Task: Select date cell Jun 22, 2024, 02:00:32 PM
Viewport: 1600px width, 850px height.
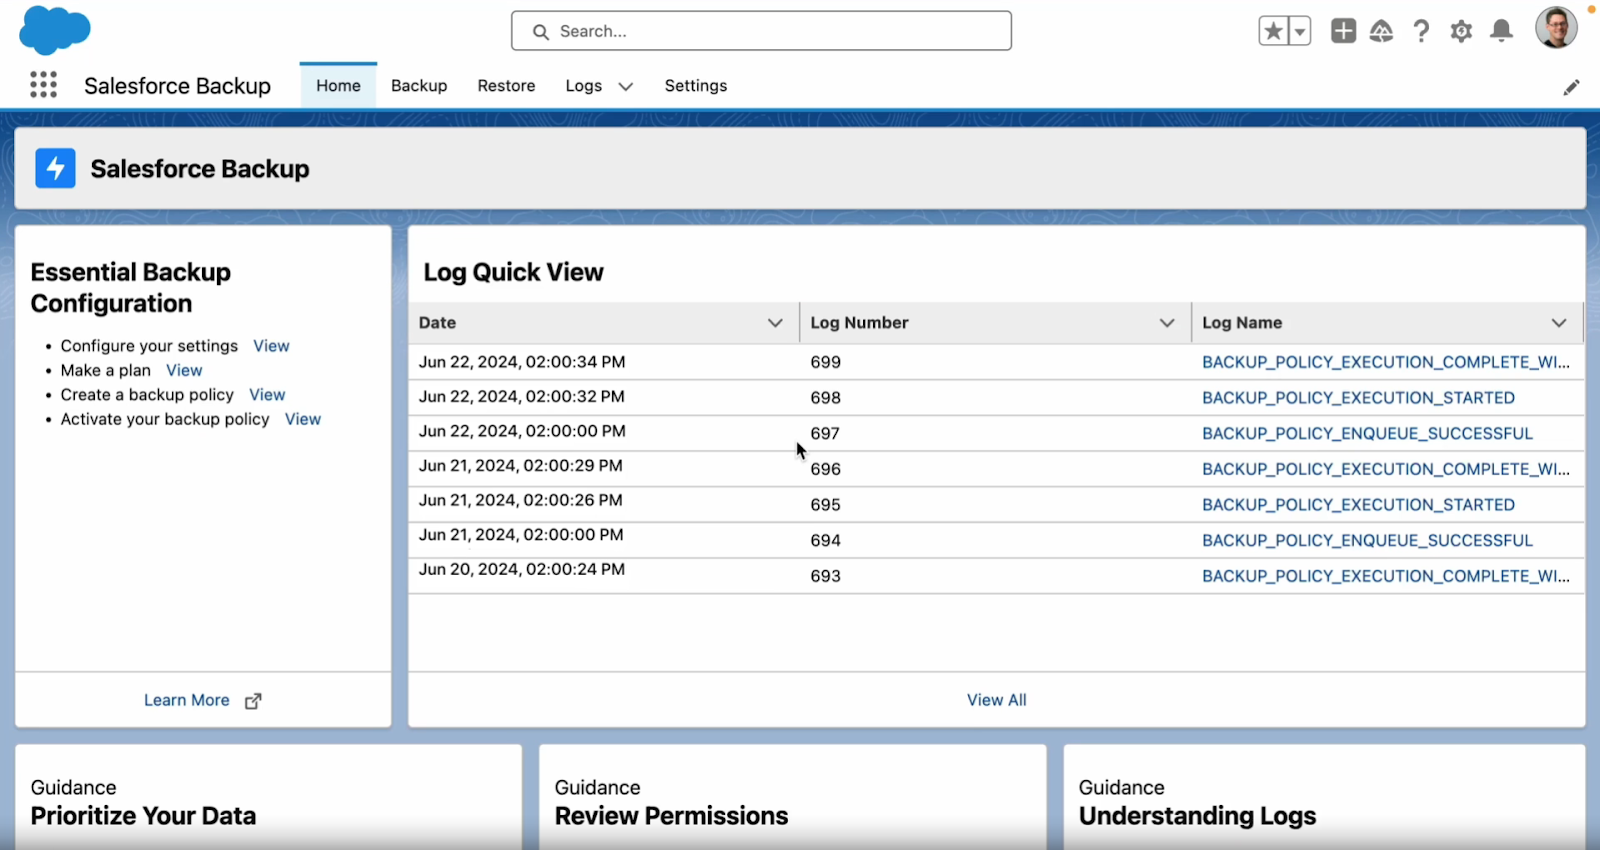Action: pyautogui.click(x=522, y=397)
